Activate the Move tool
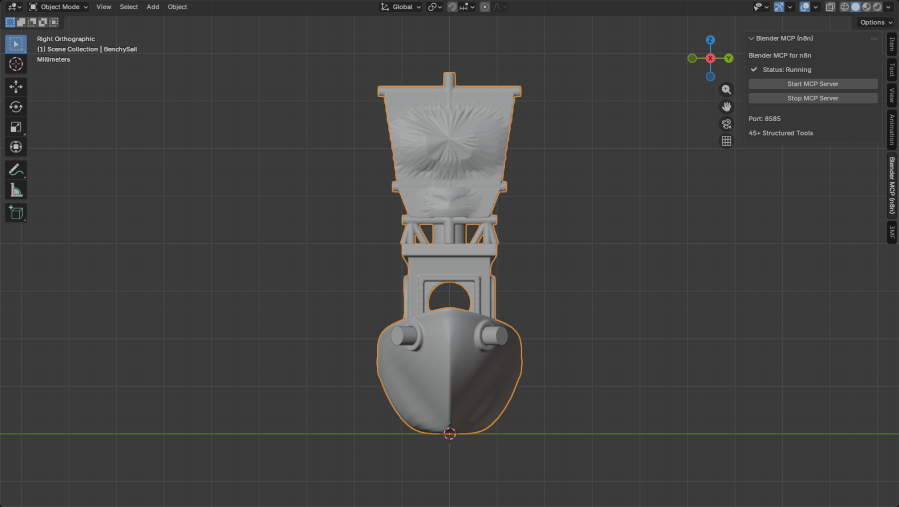 click(15, 87)
